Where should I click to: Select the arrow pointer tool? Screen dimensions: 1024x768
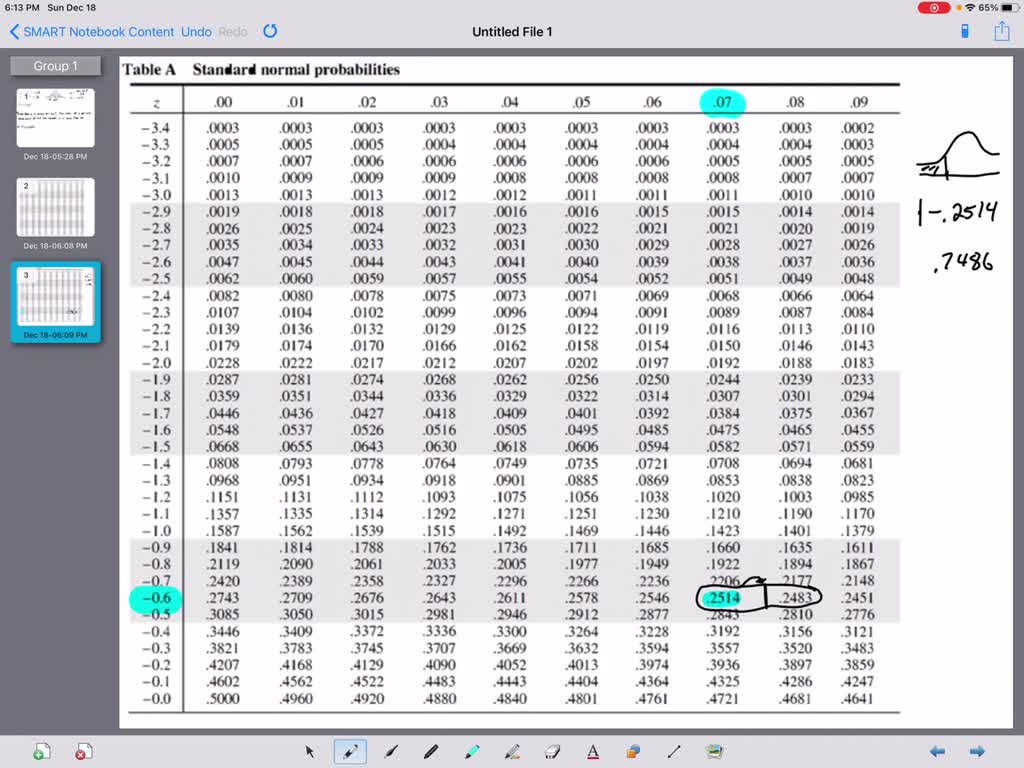[310, 752]
